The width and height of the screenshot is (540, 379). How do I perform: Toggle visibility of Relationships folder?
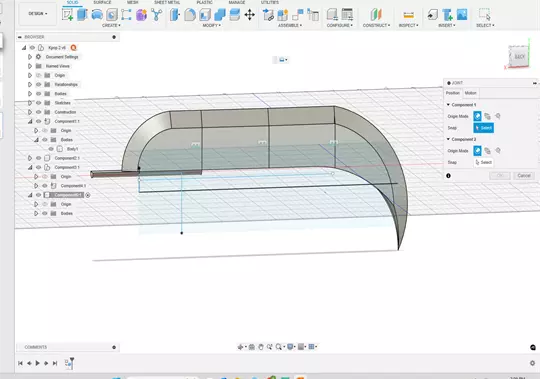pos(39,84)
